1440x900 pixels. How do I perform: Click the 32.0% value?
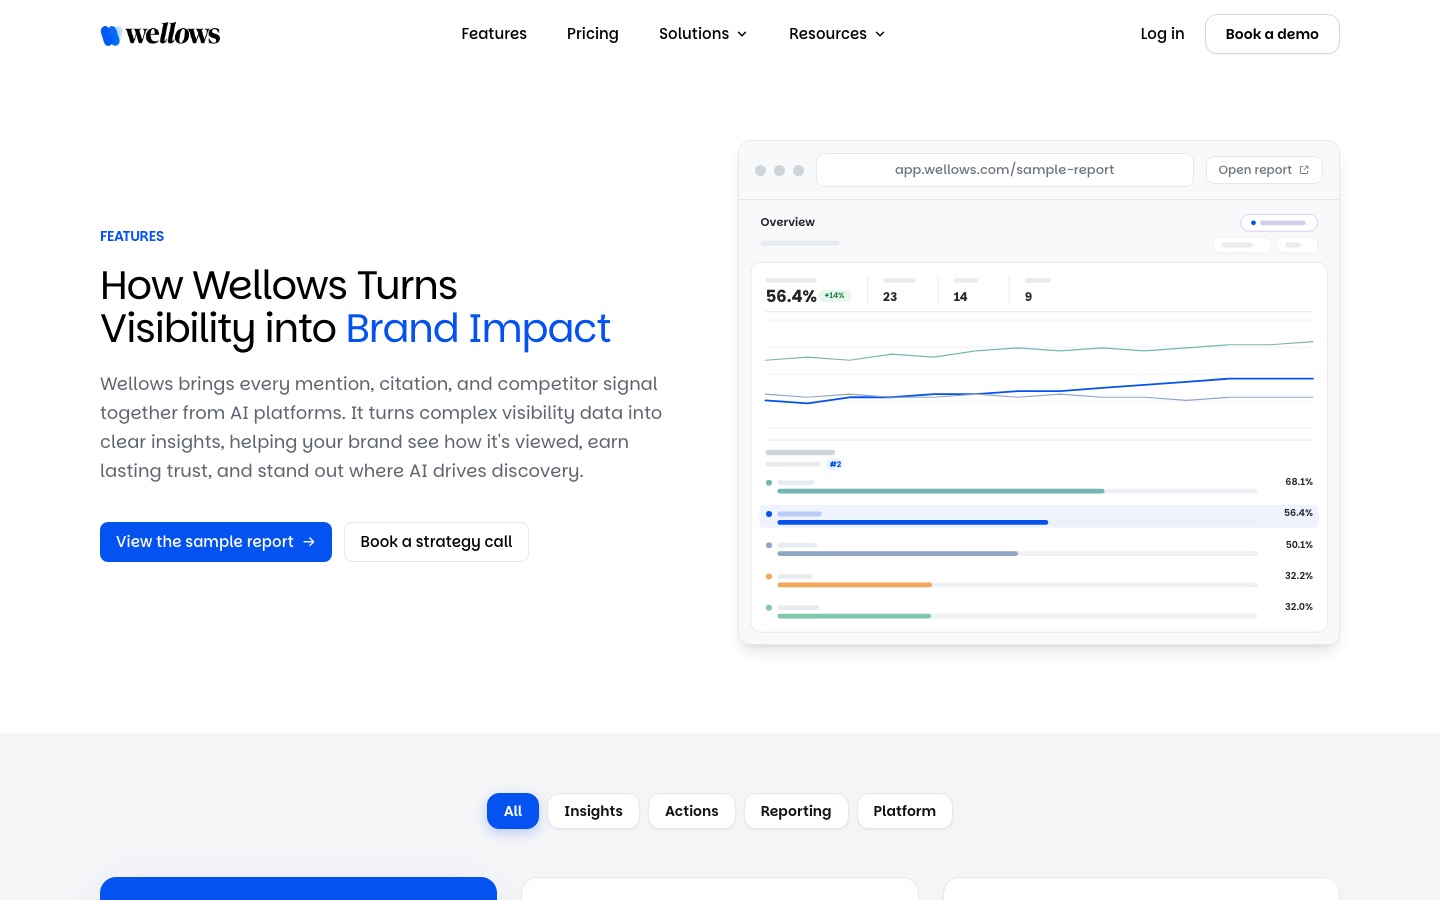1299,607
